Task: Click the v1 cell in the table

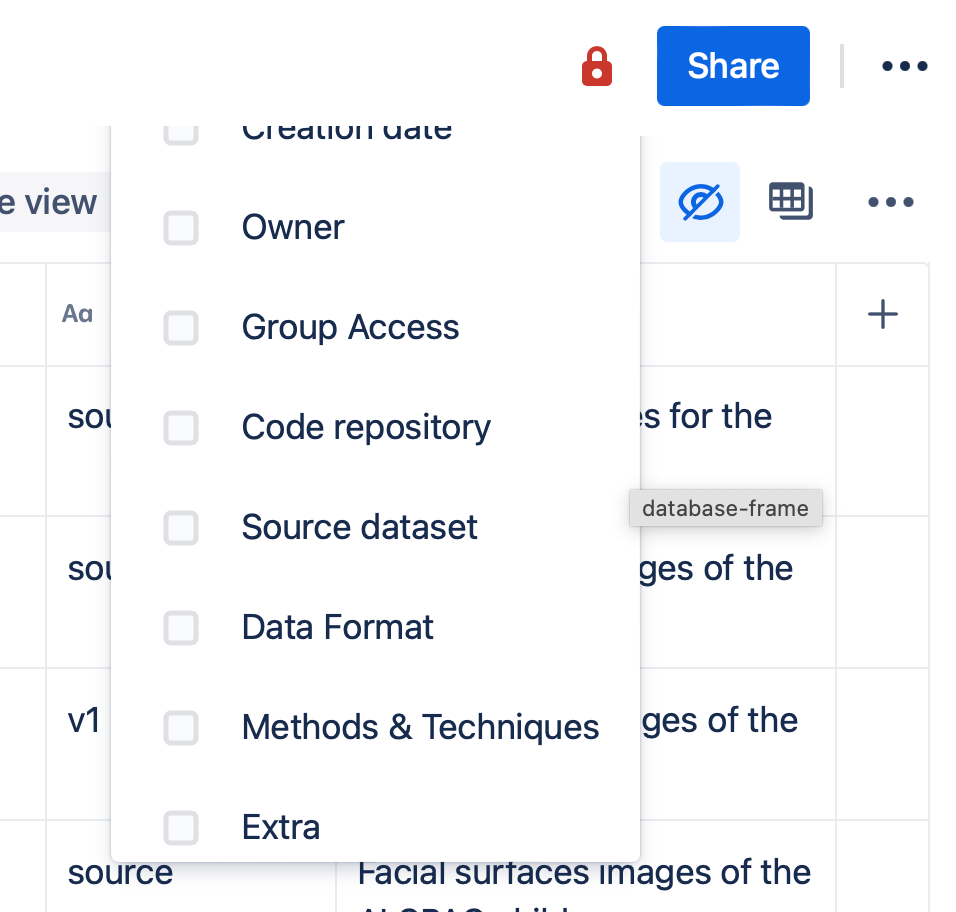Action: pyautogui.click(x=84, y=721)
